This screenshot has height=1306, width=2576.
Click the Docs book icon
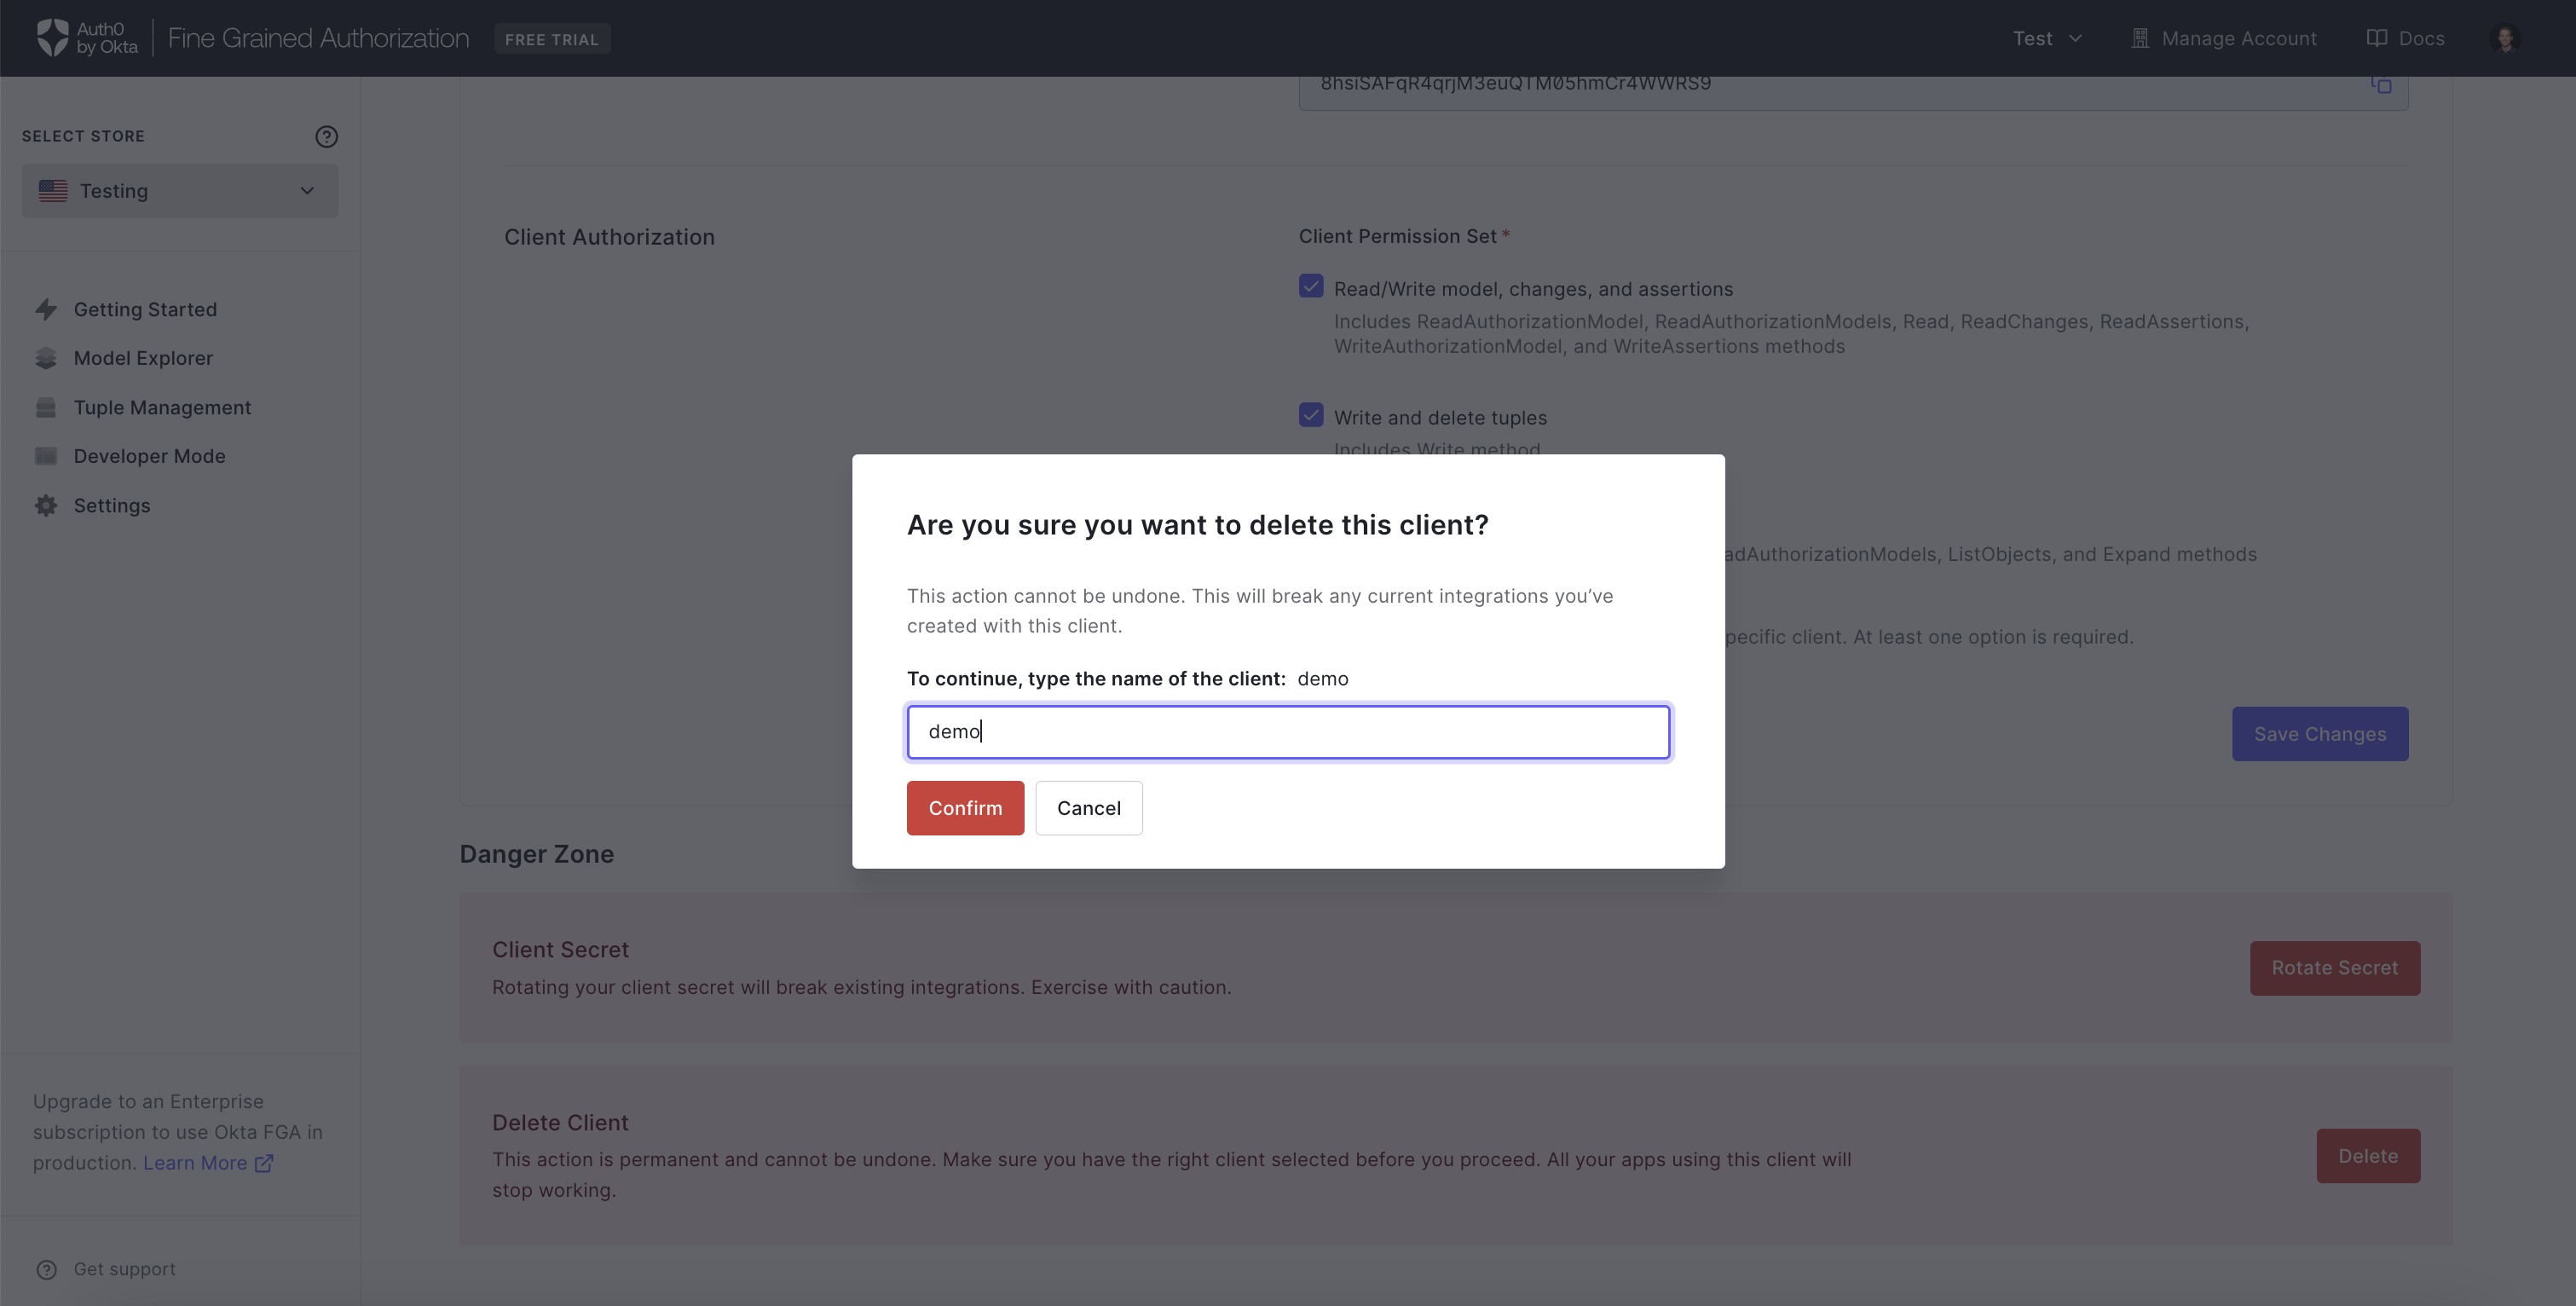pos(2377,38)
